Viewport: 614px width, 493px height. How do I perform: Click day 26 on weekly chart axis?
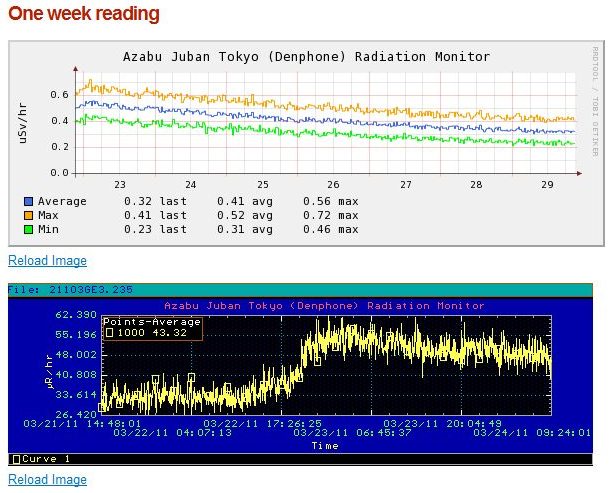333,185
